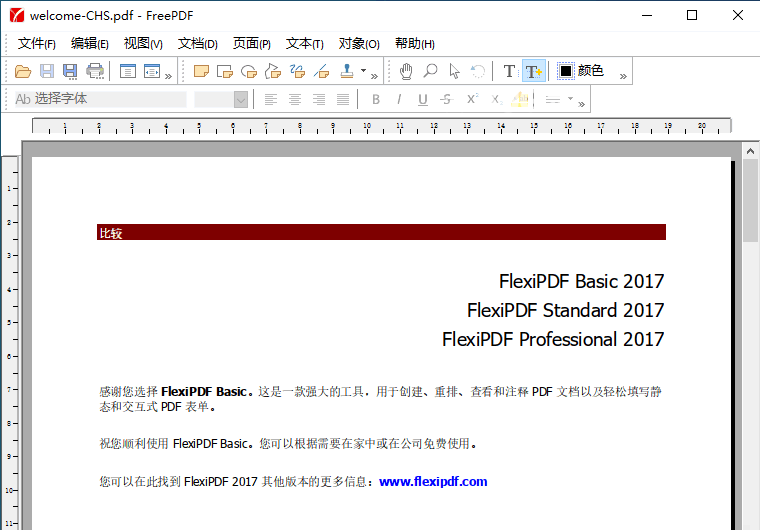Click the vertical scrollbar up arrow

750,151
